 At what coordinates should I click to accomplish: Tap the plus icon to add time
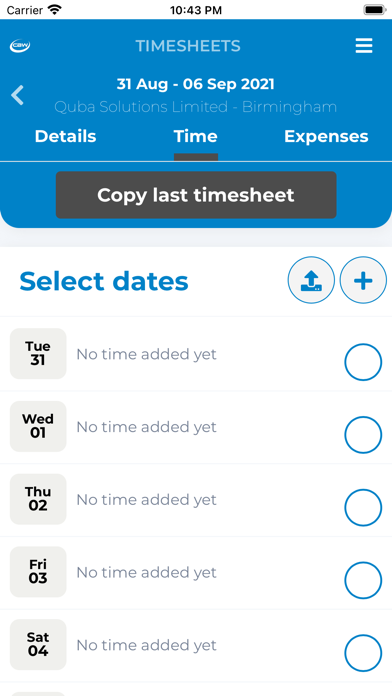[363, 280]
